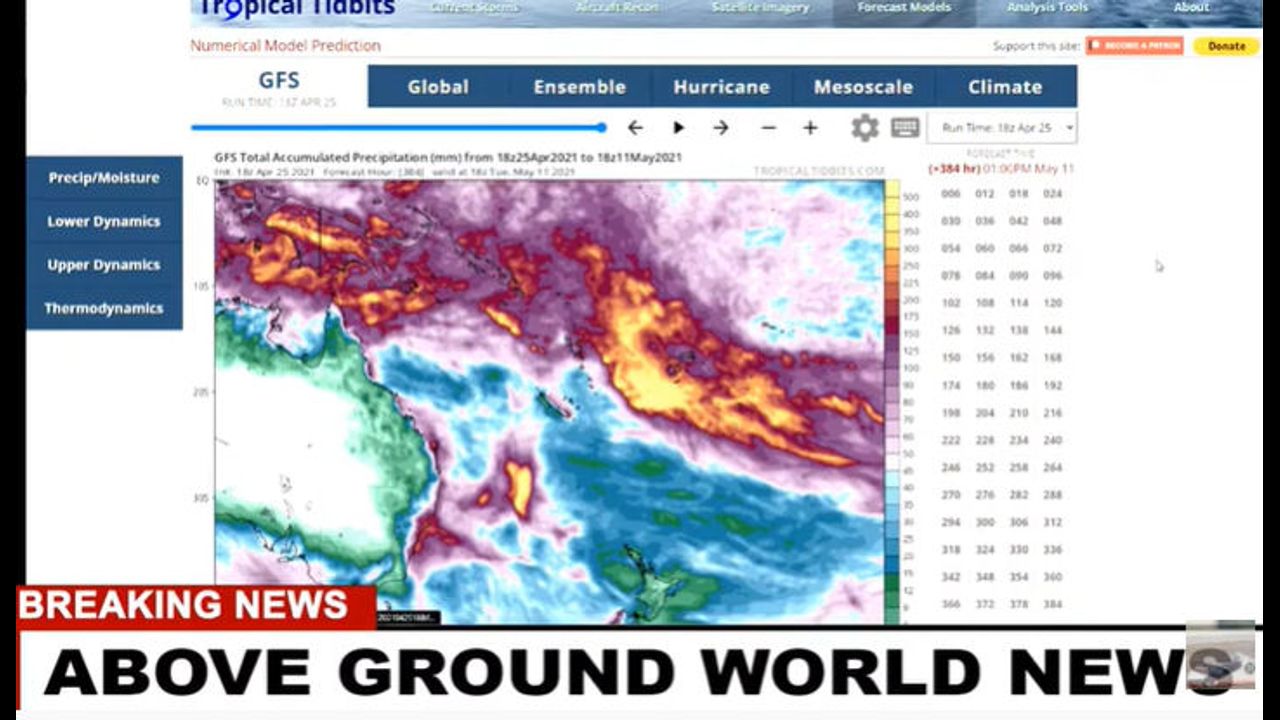Select forecast hour 384
The width and height of the screenshot is (1280, 720).
pyautogui.click(x=1051, y=604)
